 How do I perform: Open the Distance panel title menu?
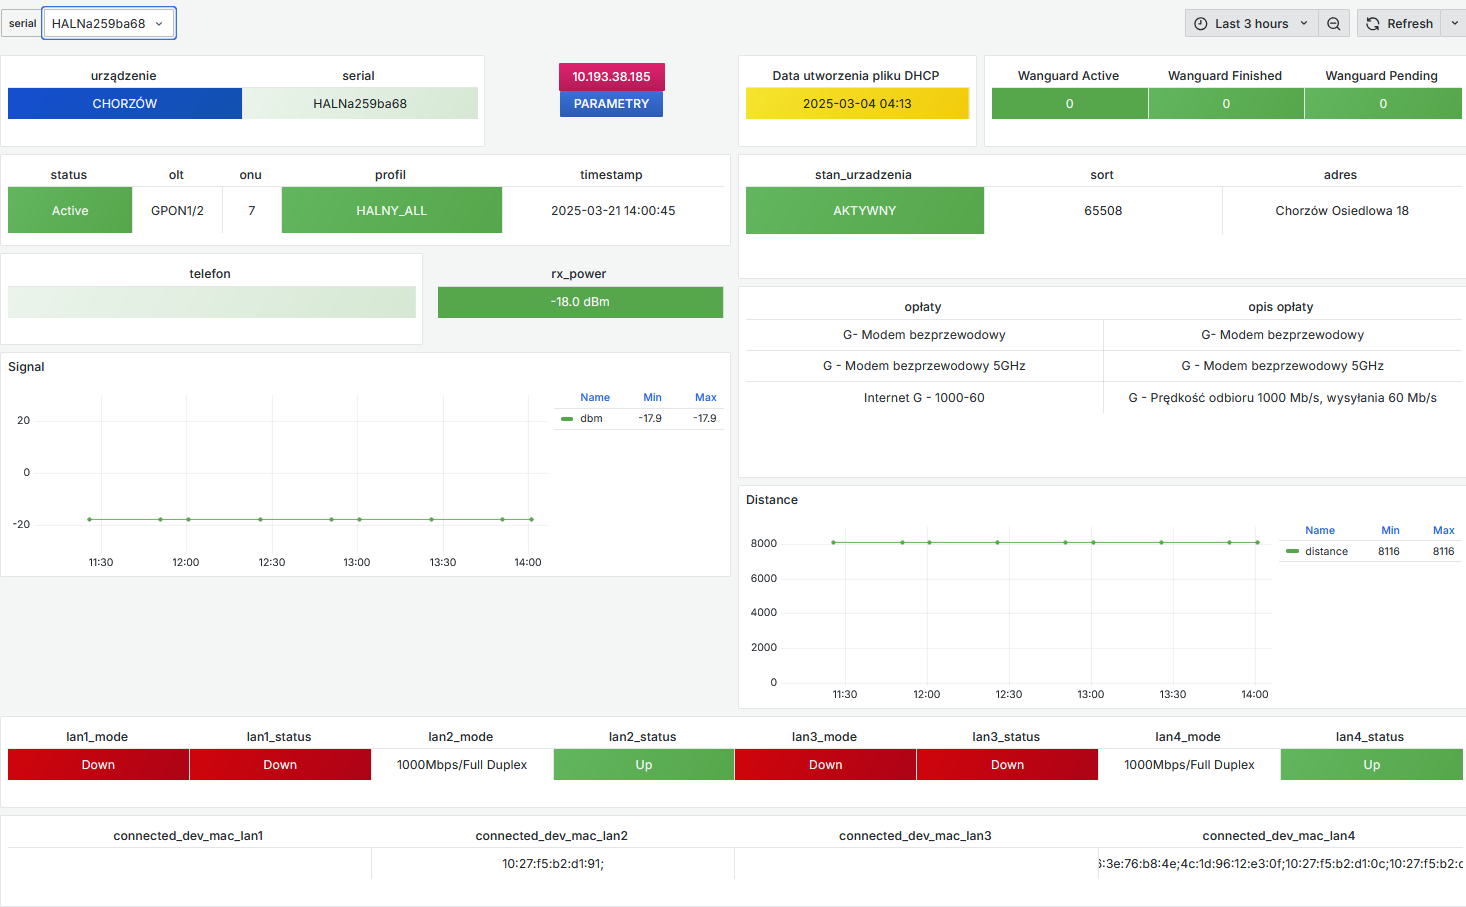click(x=772, y=500)
